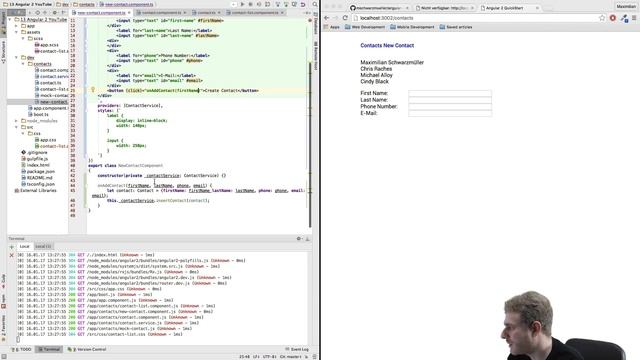The width and height of the screenshot is (640, 360).
Task: Add a new terminal session with plus icon
Action: [x=11, y=247]
